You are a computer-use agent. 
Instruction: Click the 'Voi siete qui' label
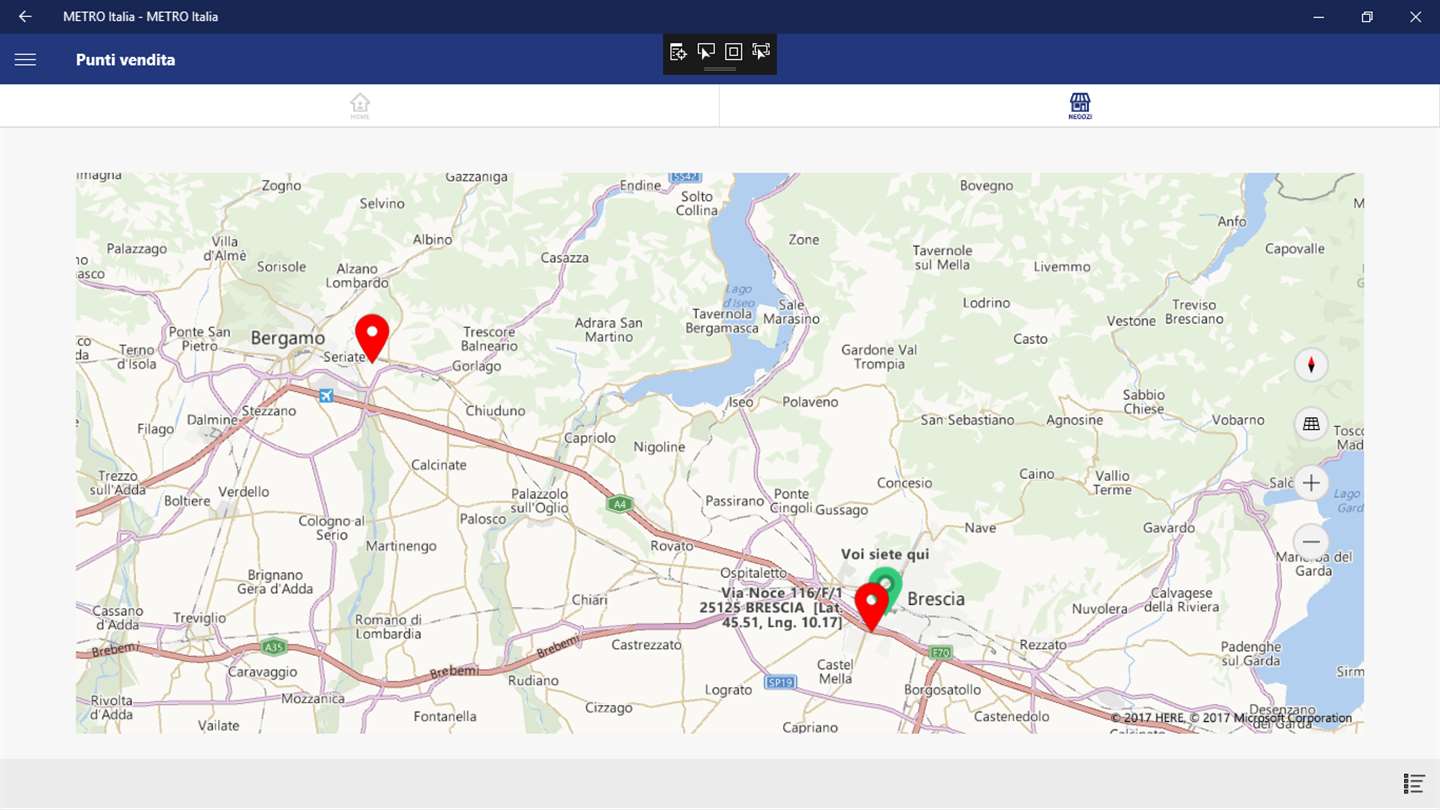click(x=885, y=554)
